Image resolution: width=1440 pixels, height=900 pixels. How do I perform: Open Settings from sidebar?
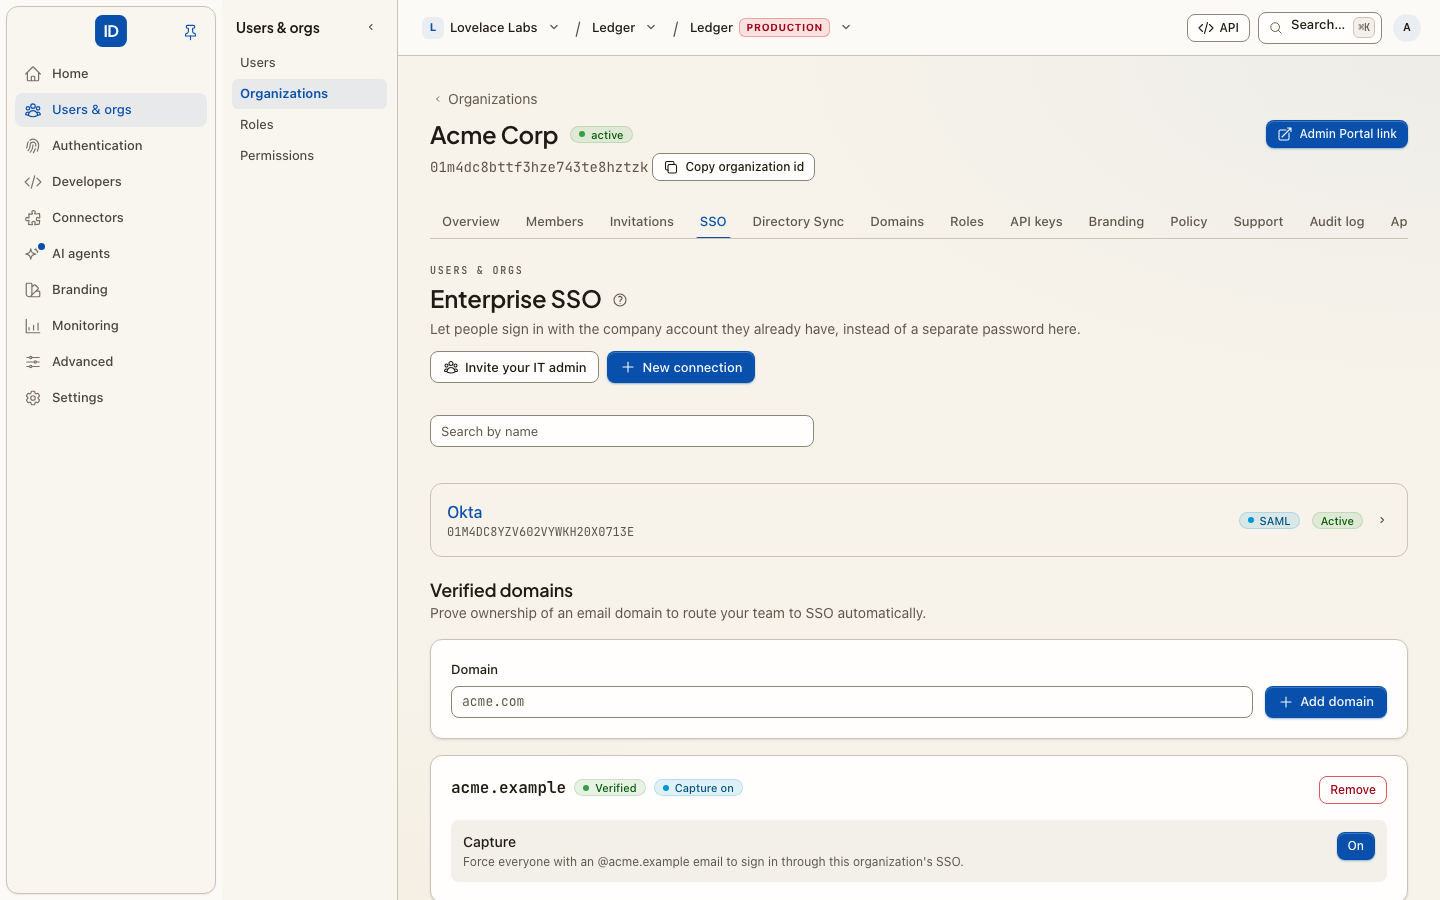click(111, 398)
